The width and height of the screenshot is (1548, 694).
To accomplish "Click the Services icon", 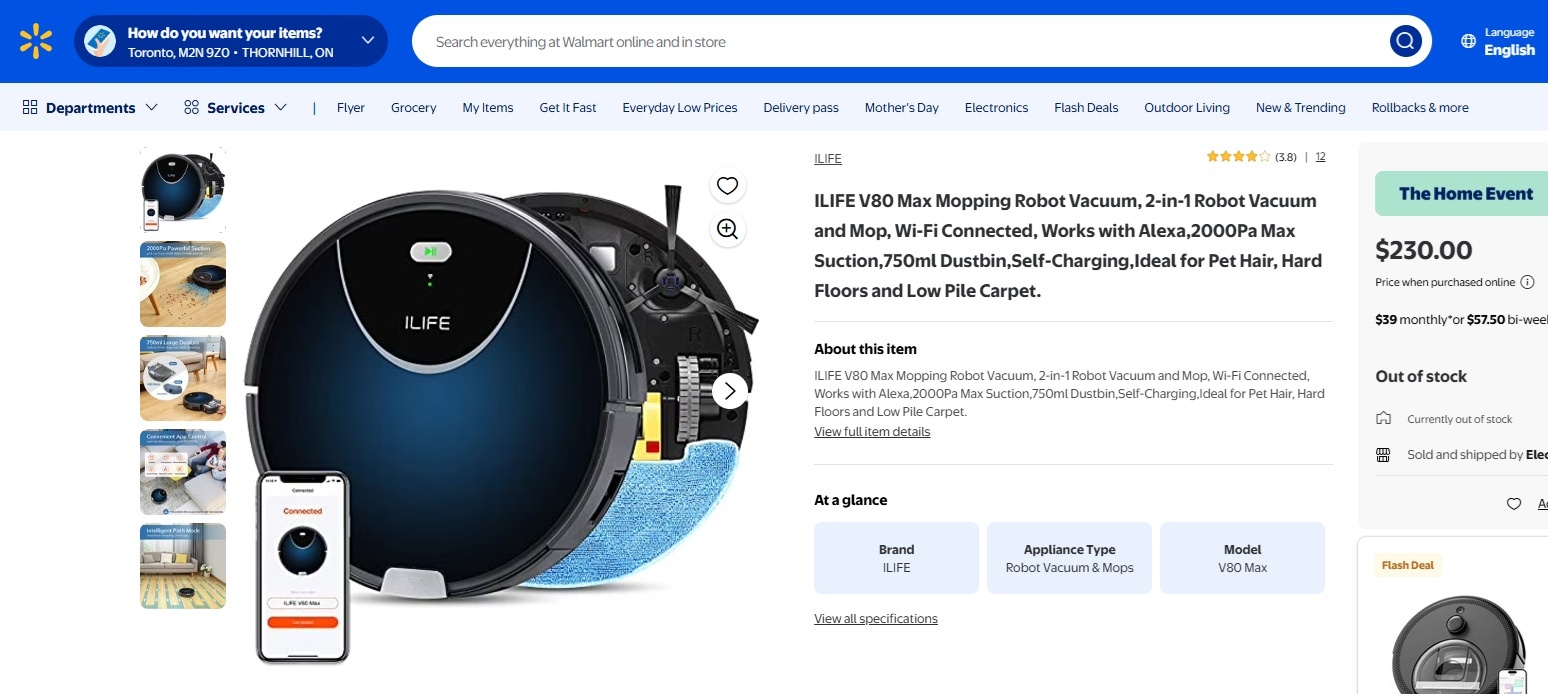I will point(191,107).
